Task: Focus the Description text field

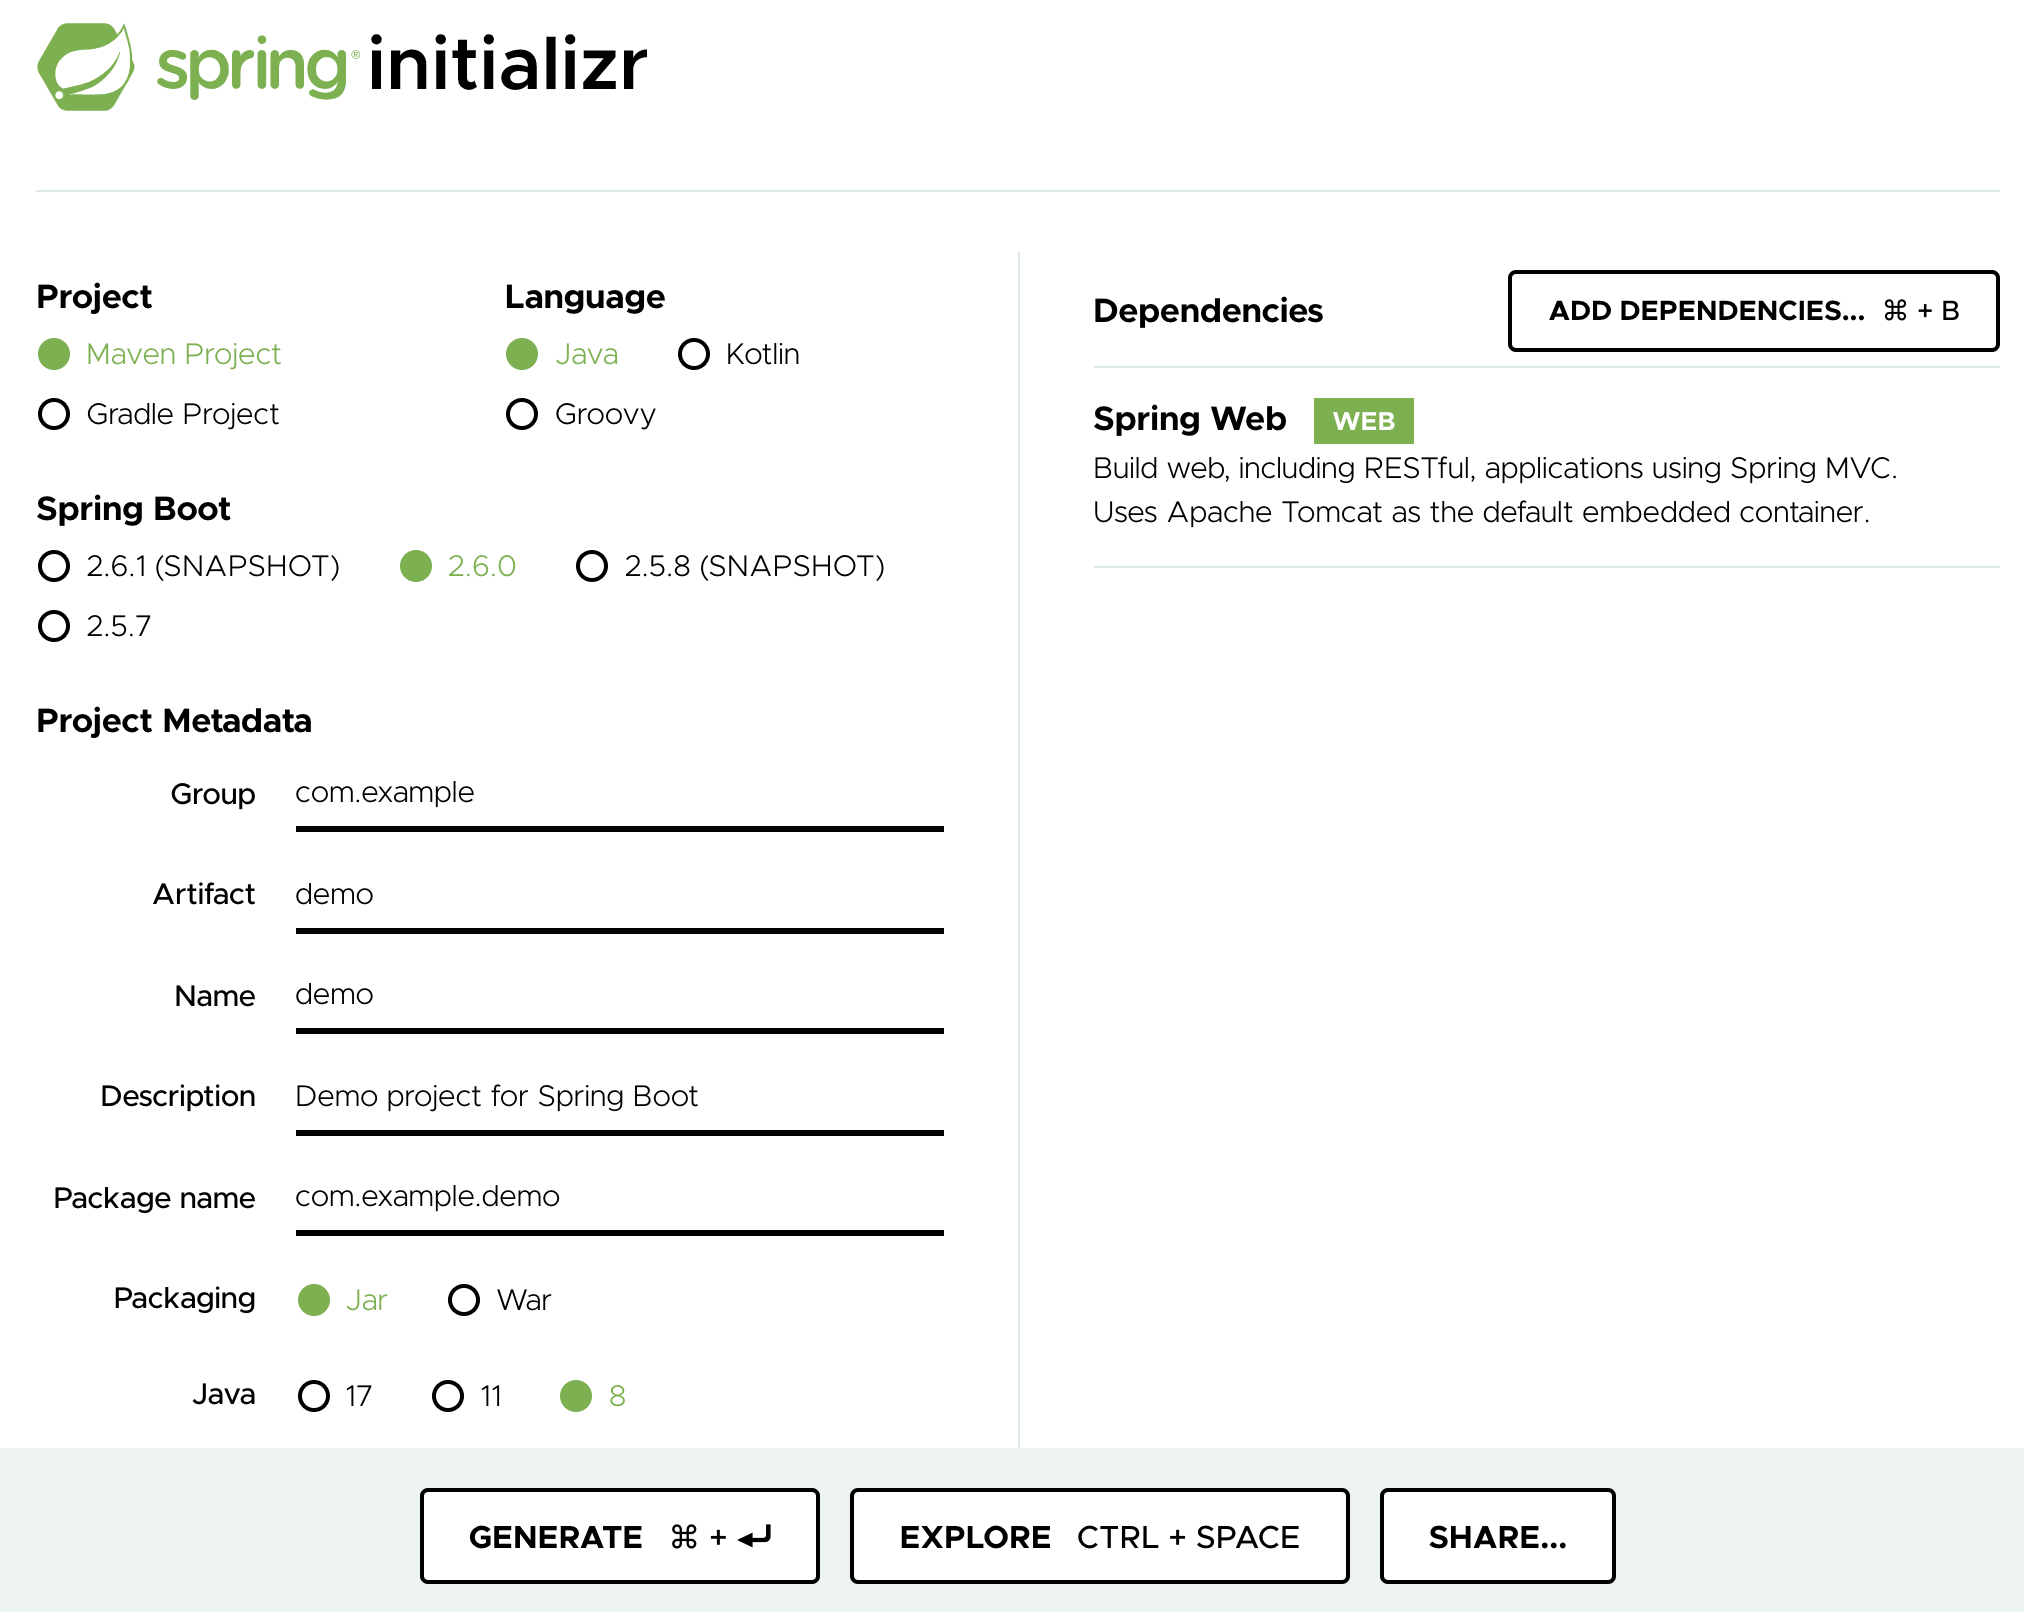Action: click(x=618, y=1096)
